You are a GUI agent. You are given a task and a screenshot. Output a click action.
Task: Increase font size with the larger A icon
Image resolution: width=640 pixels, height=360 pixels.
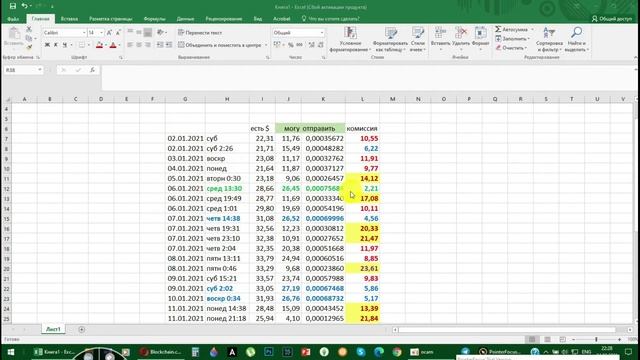click(x=109, y=33)
